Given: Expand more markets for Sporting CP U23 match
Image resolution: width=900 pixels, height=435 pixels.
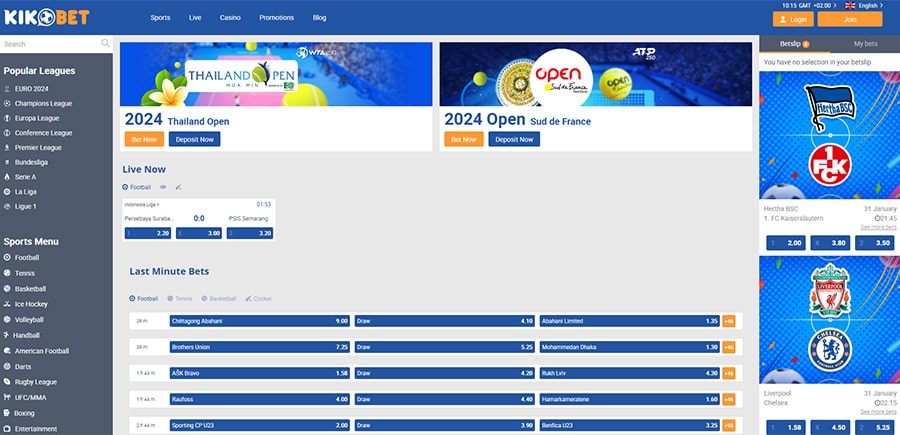Looking at the screenshot, I should [x=728, y=425].
